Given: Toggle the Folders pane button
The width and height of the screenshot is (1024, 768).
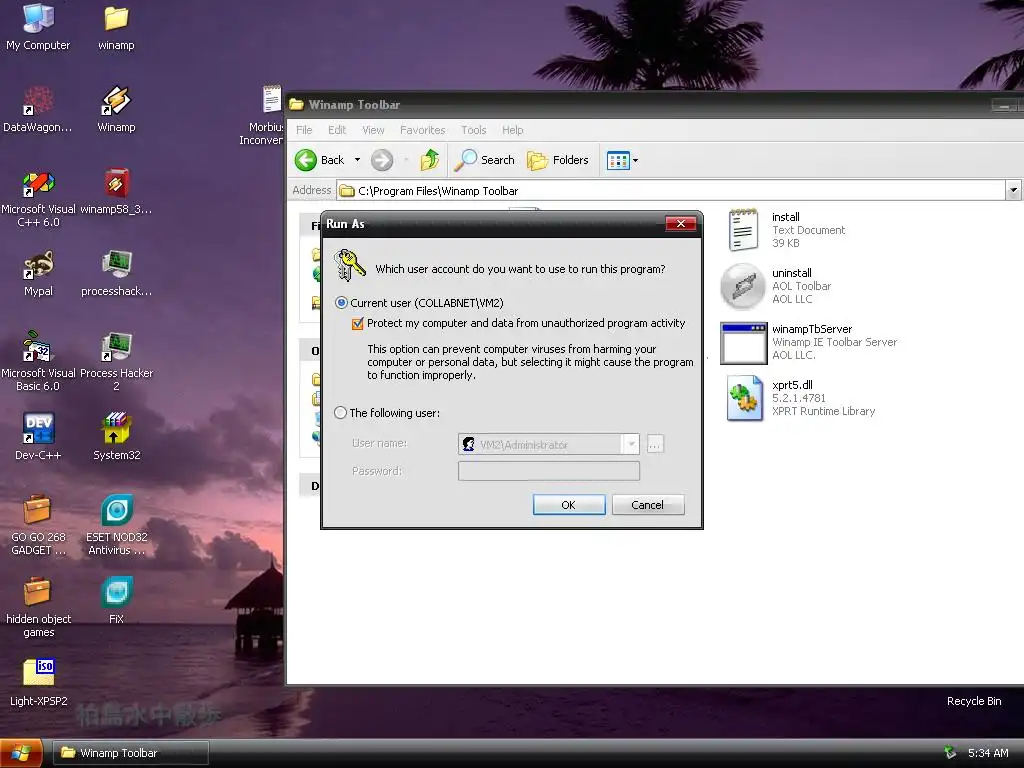Looking at the screenshot, I should 558,160.
